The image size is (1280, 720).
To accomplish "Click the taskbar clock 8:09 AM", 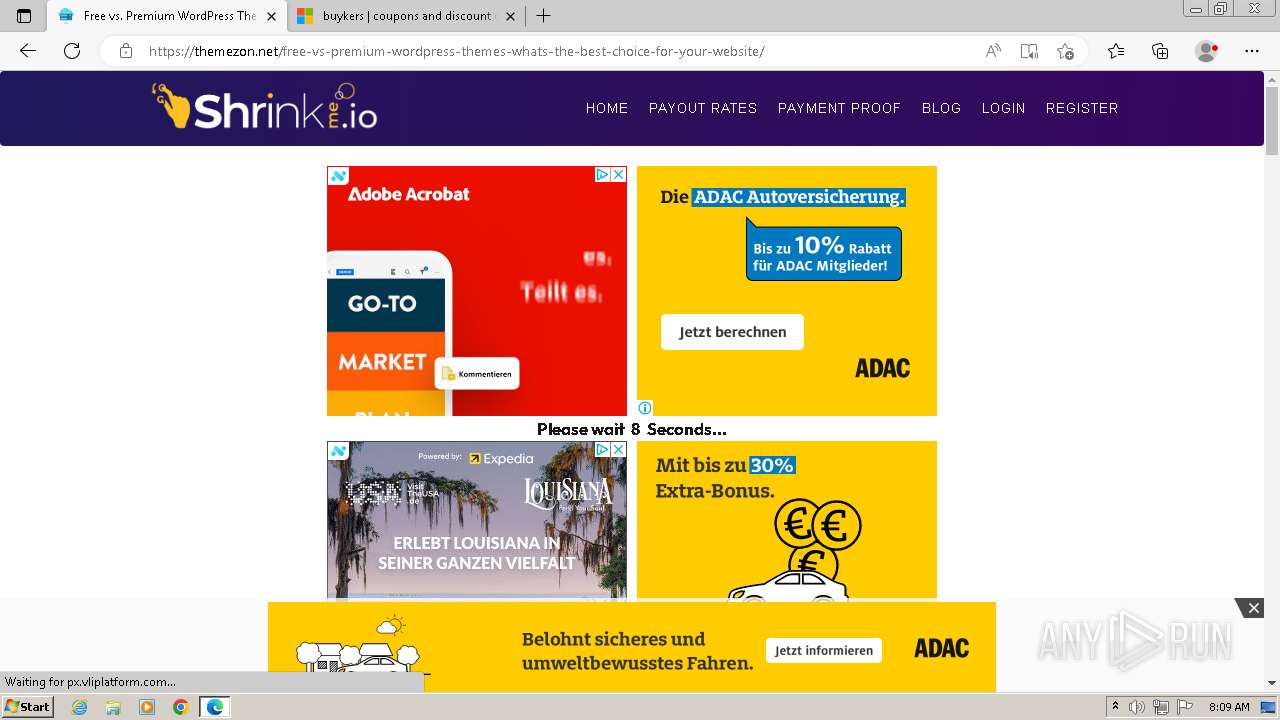I will [1229, 707].
